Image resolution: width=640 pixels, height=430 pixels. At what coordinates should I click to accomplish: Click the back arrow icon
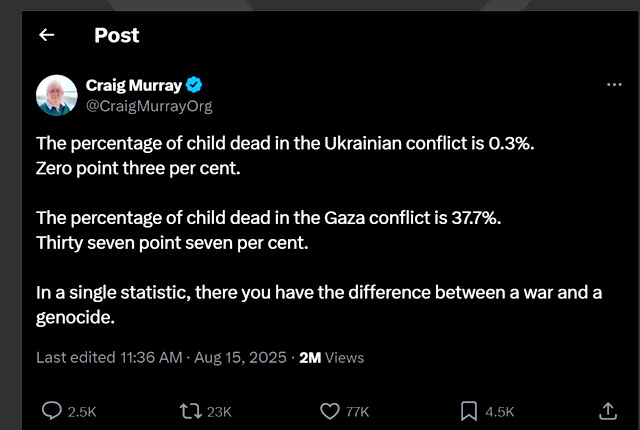click(x=46, y=36)
